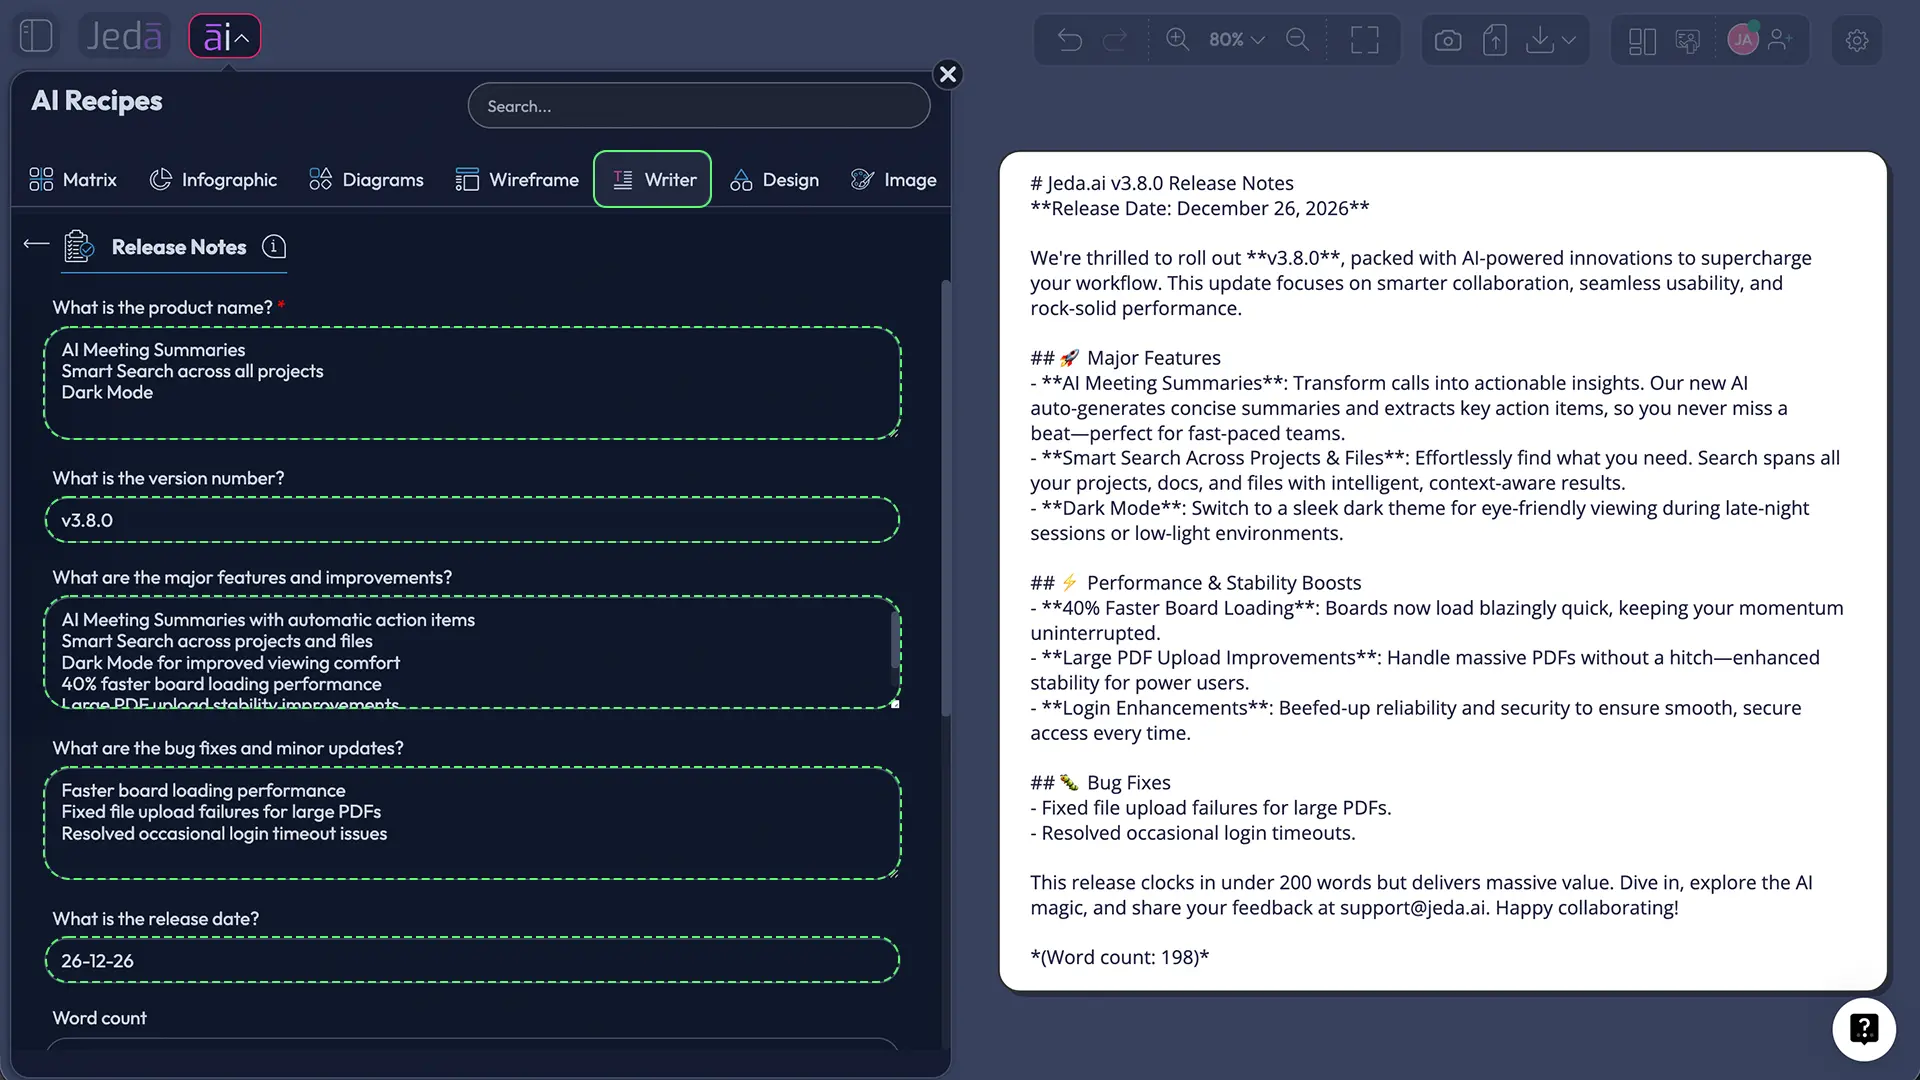The height and width of the screenshot is (1080, 1920).
Task: Open the chat comments icon
Action: pos(1688,41)
